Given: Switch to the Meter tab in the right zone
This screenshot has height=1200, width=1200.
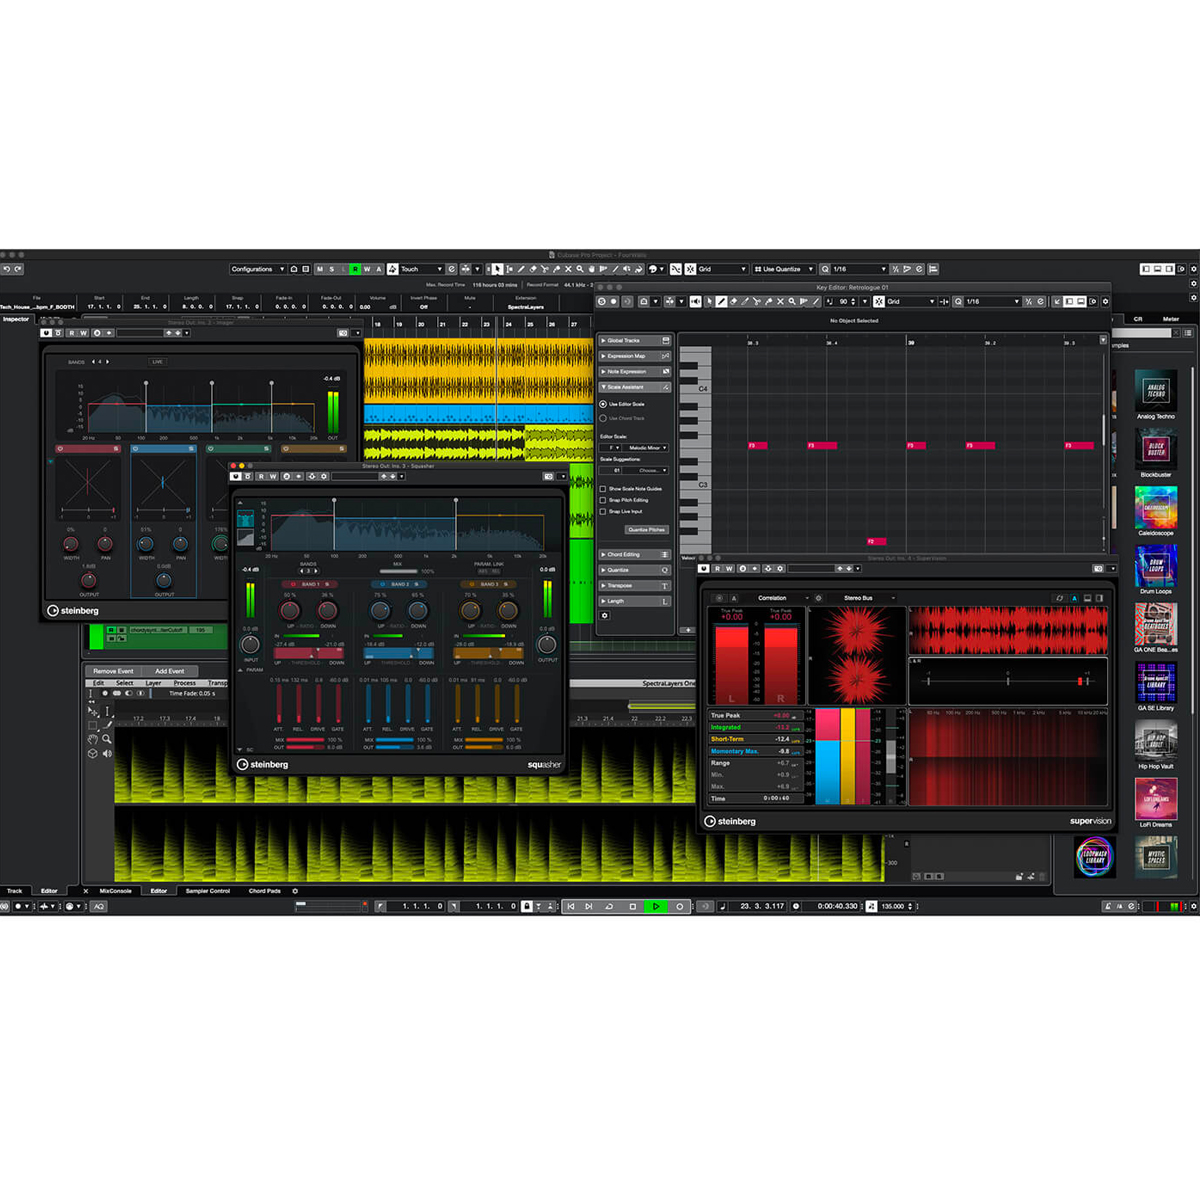Looking at the screenshot, I should point(1171,319).
